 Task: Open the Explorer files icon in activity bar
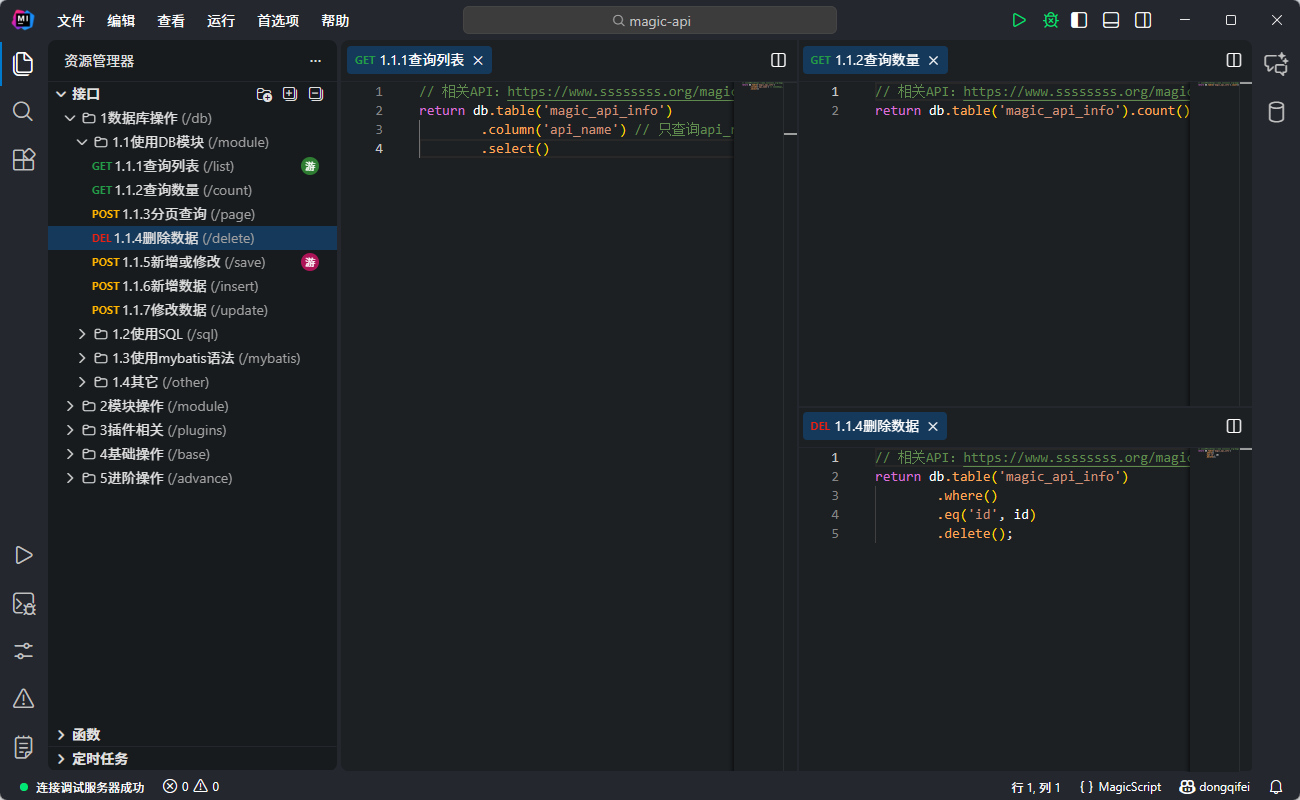pyautogui.click(x=24, y=64)
